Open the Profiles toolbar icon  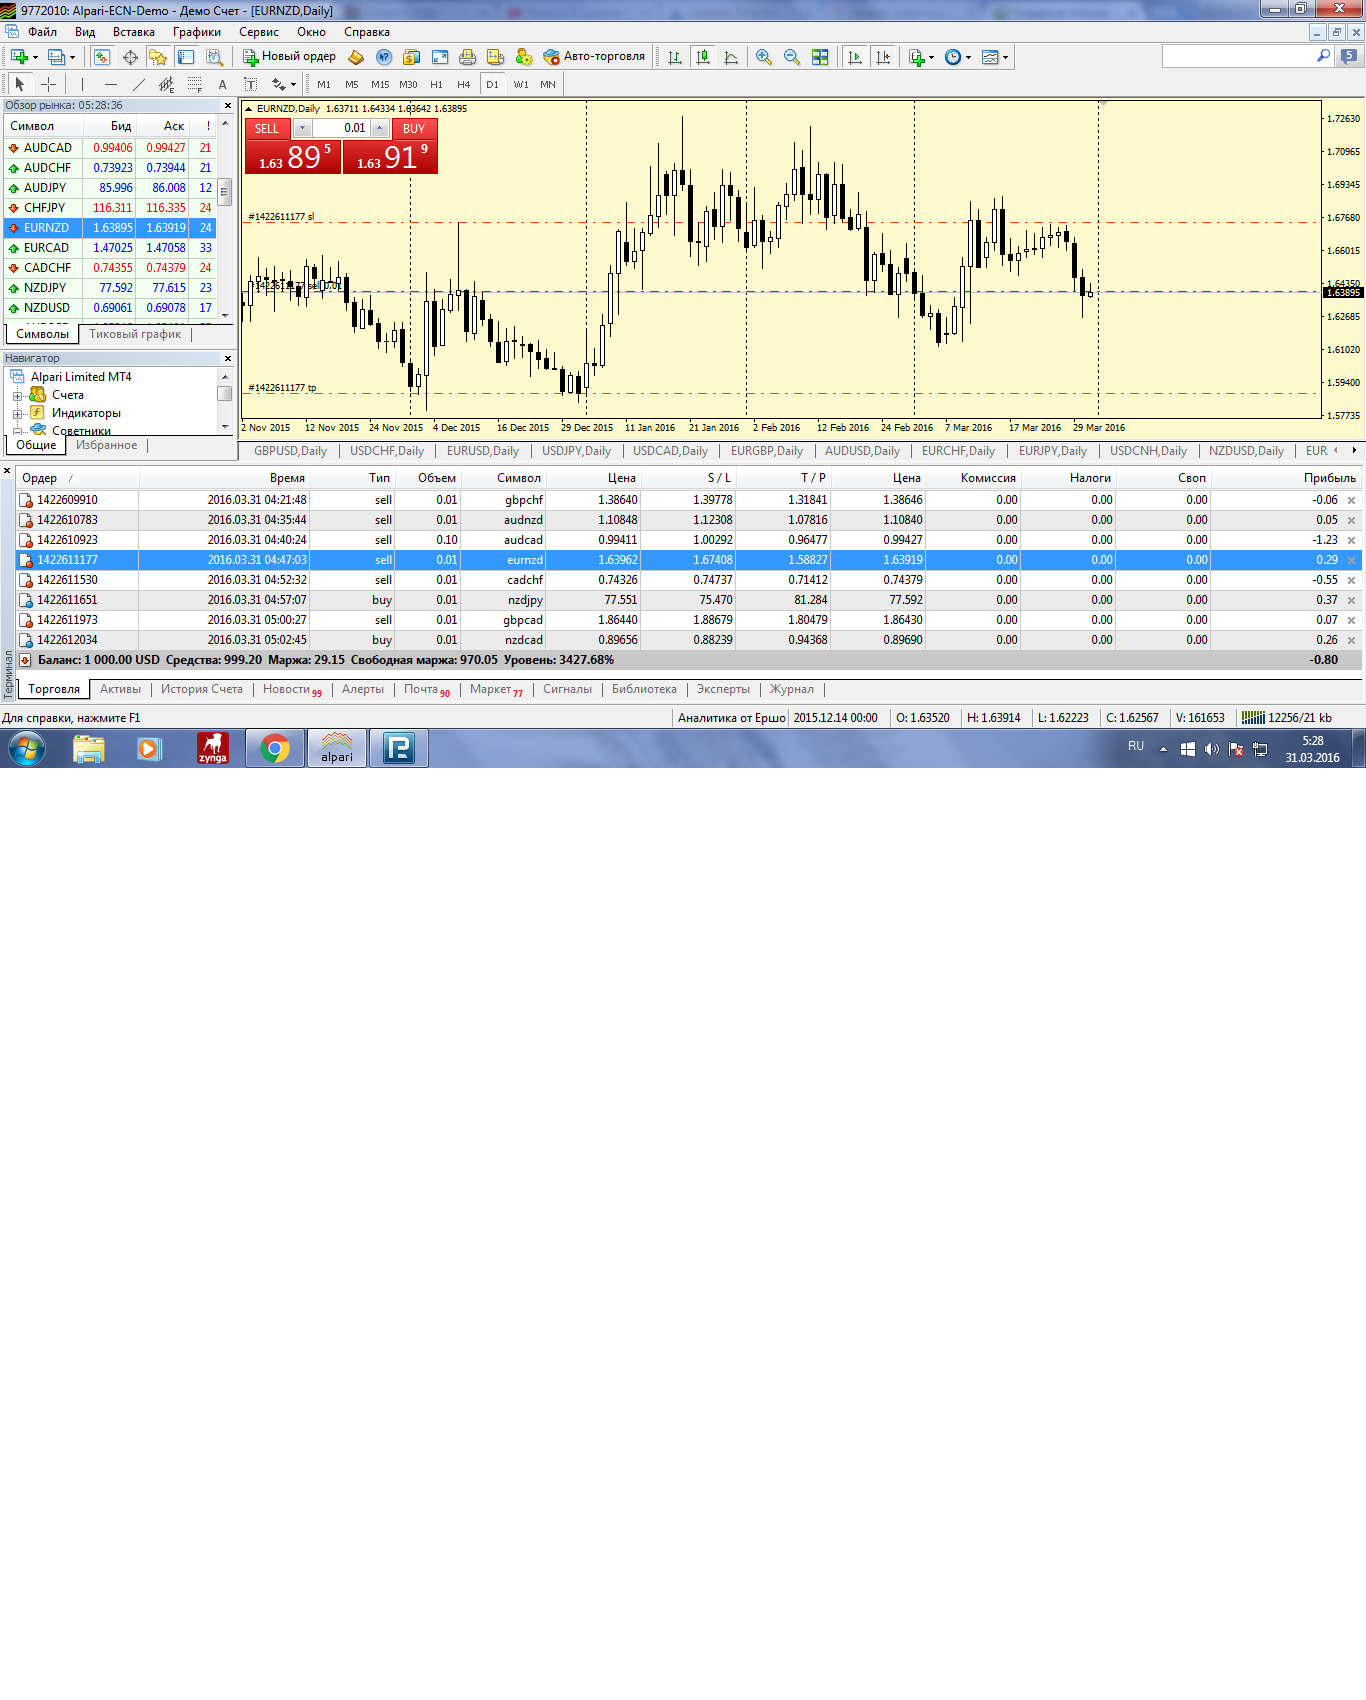[x=56, y=57]
